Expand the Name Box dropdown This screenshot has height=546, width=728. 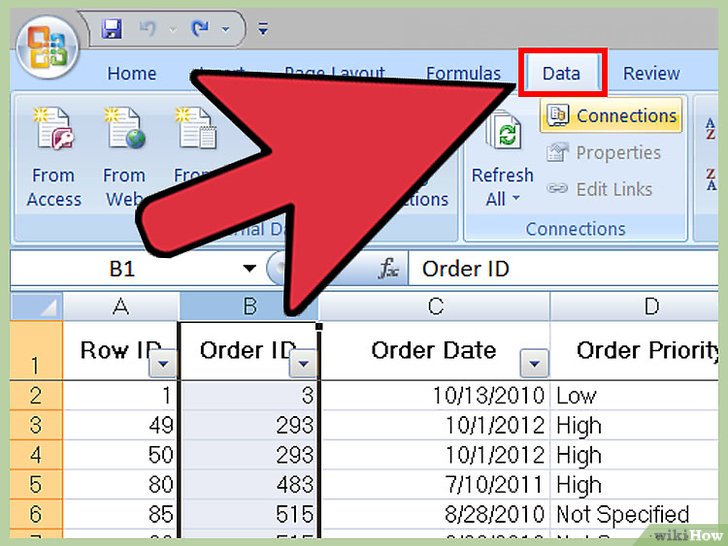tap(250, 268)
